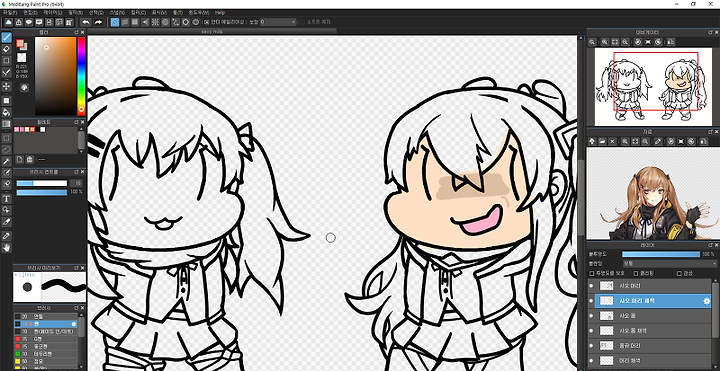Image resolution: width=720 pixels, height=371 pixels.
Task: Click the X icon in Reference toolbar
Action: pyautogui.click(x=612, y=141)
